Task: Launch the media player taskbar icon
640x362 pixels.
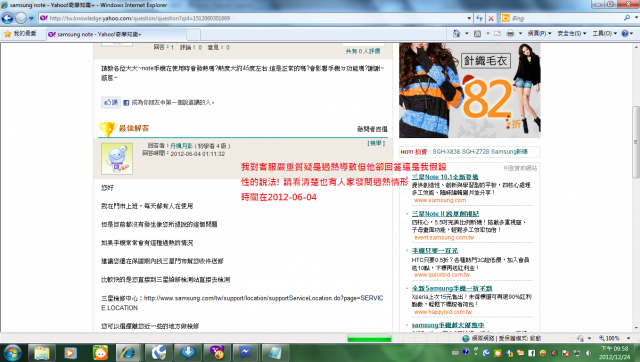Action: pyautogui.click(x=71, y=353)
